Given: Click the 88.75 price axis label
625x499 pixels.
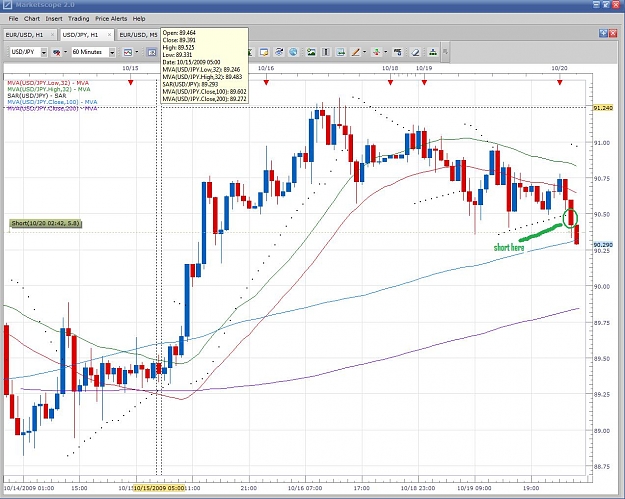Looking at the screenshot, I should coord(601,467).
